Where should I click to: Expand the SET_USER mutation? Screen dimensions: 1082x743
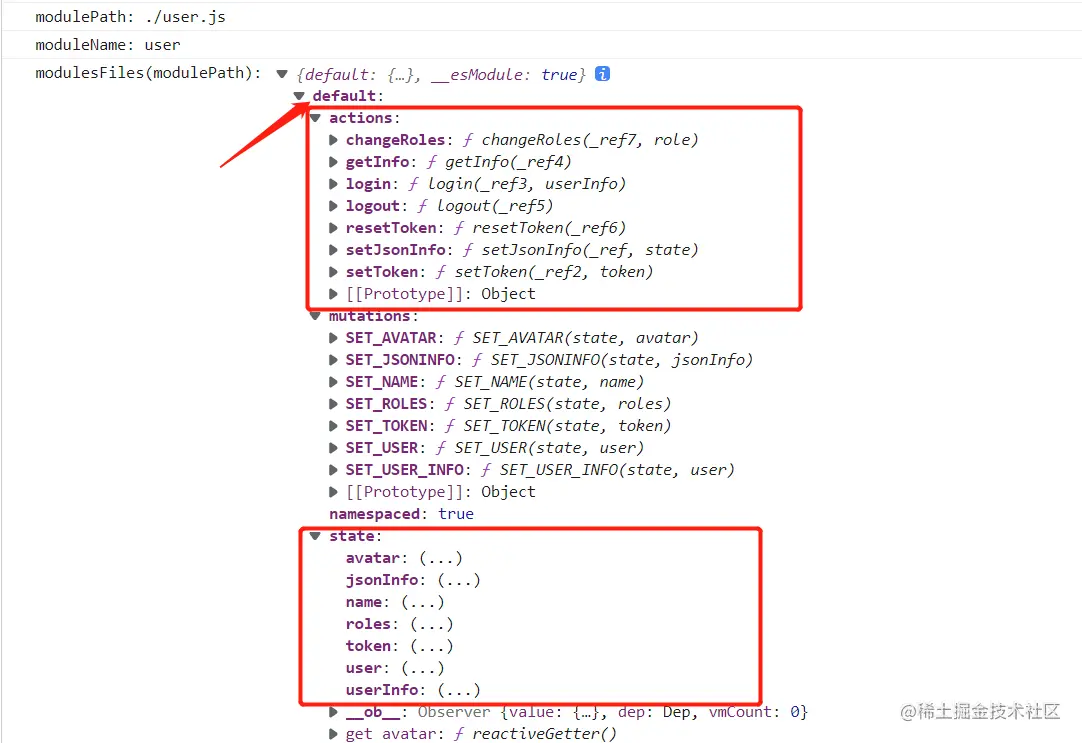(x=333, y=448)
